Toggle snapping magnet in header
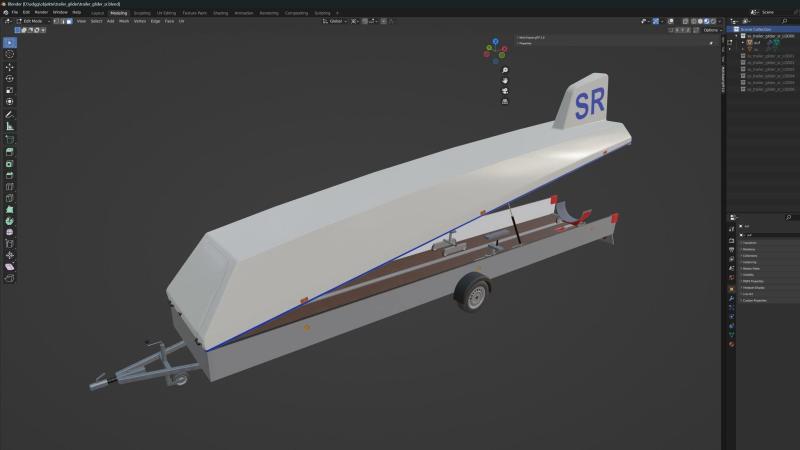 (x=365, y=21)
